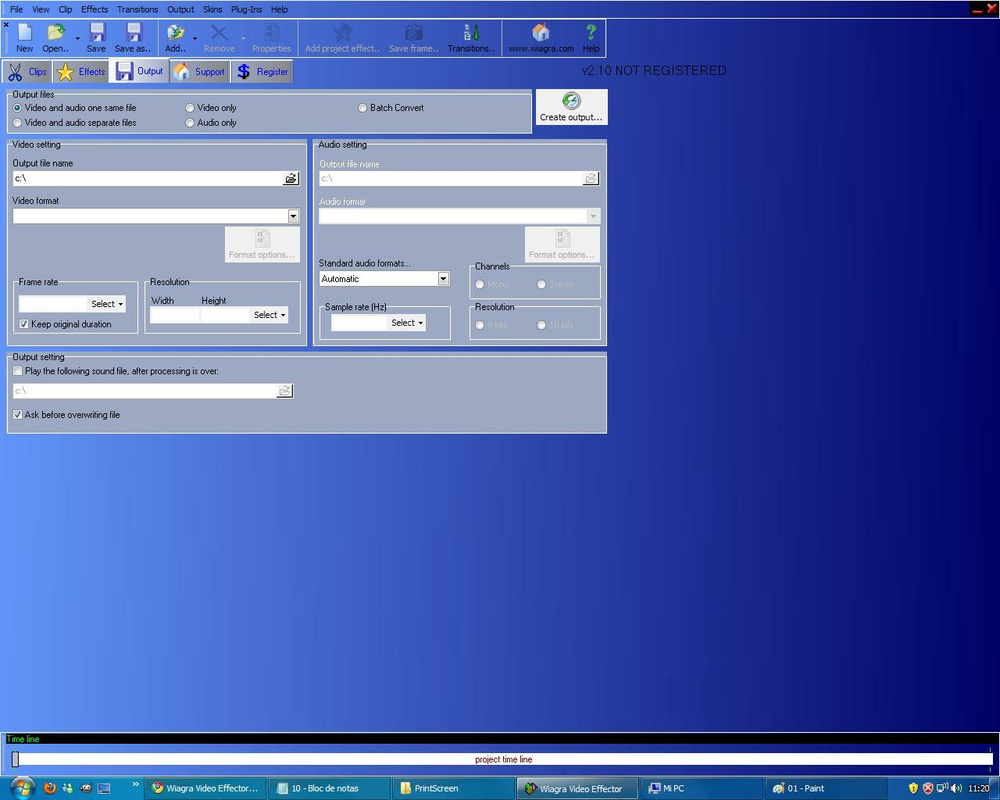Open the video Resolution Select dropdown

point(270,315)
